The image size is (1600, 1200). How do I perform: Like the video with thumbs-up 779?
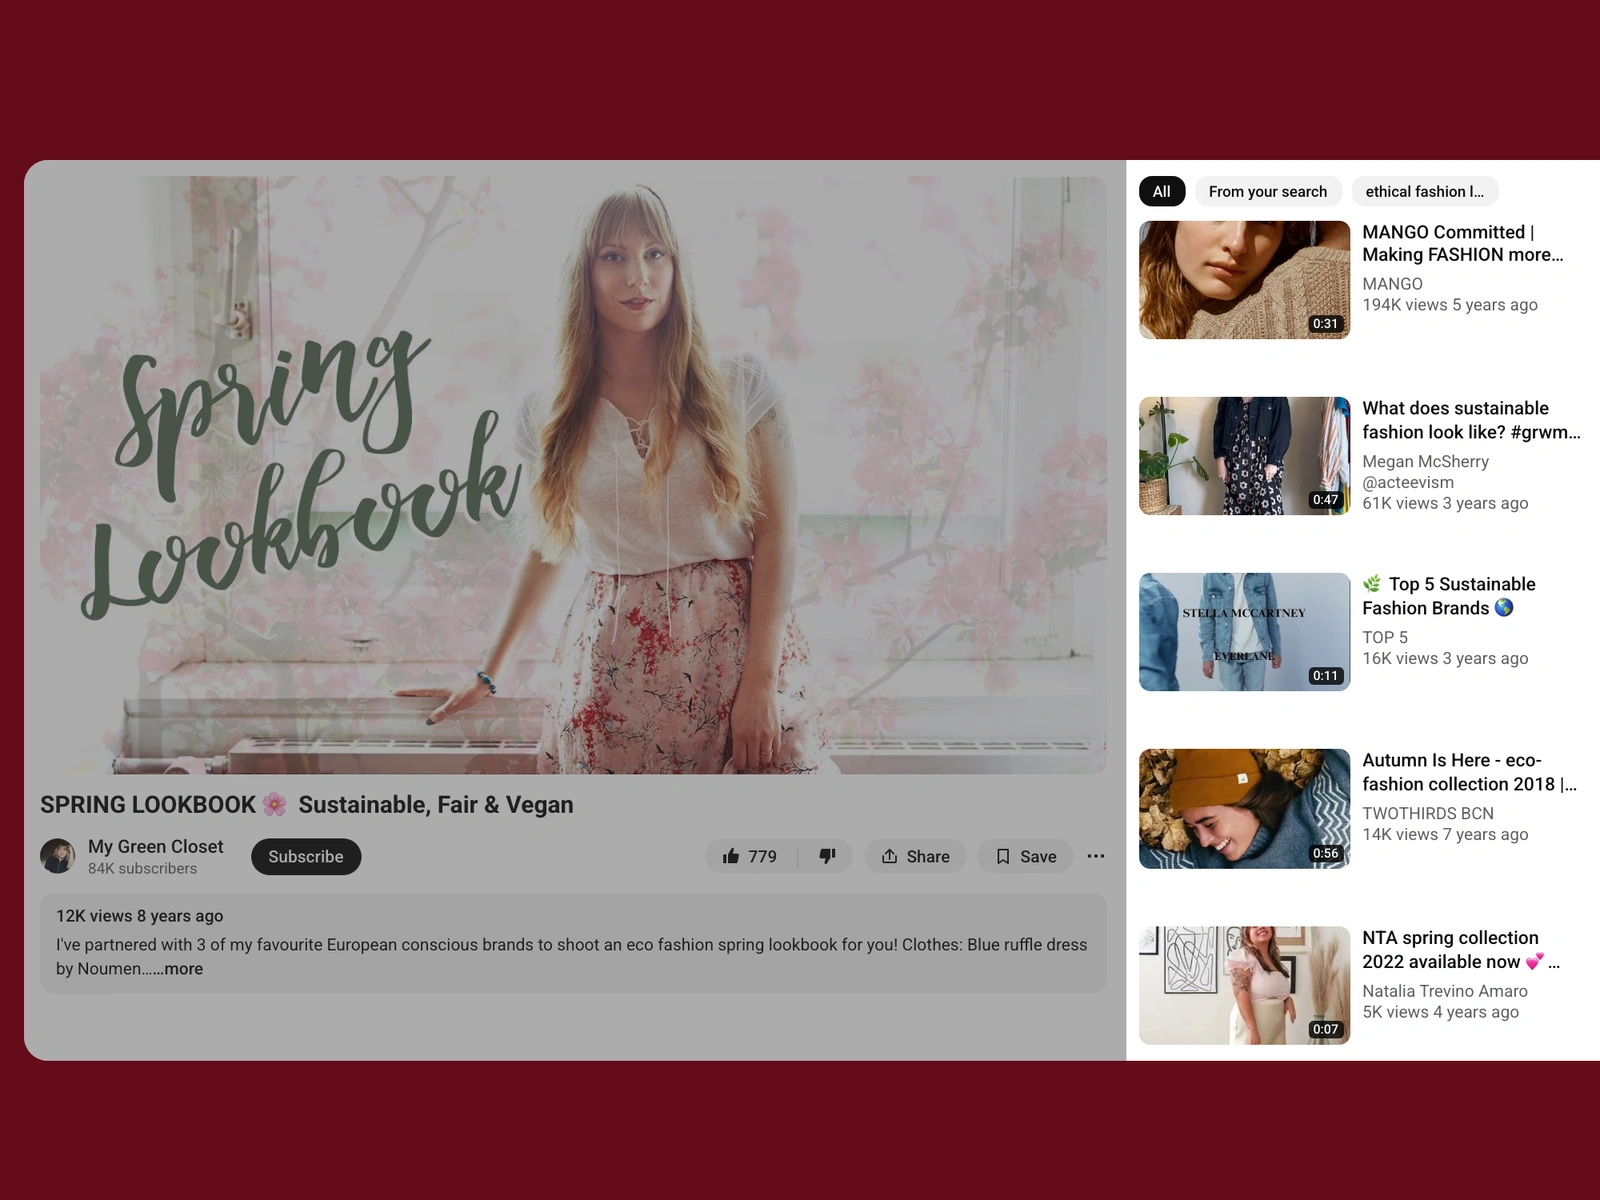point(751,856)
